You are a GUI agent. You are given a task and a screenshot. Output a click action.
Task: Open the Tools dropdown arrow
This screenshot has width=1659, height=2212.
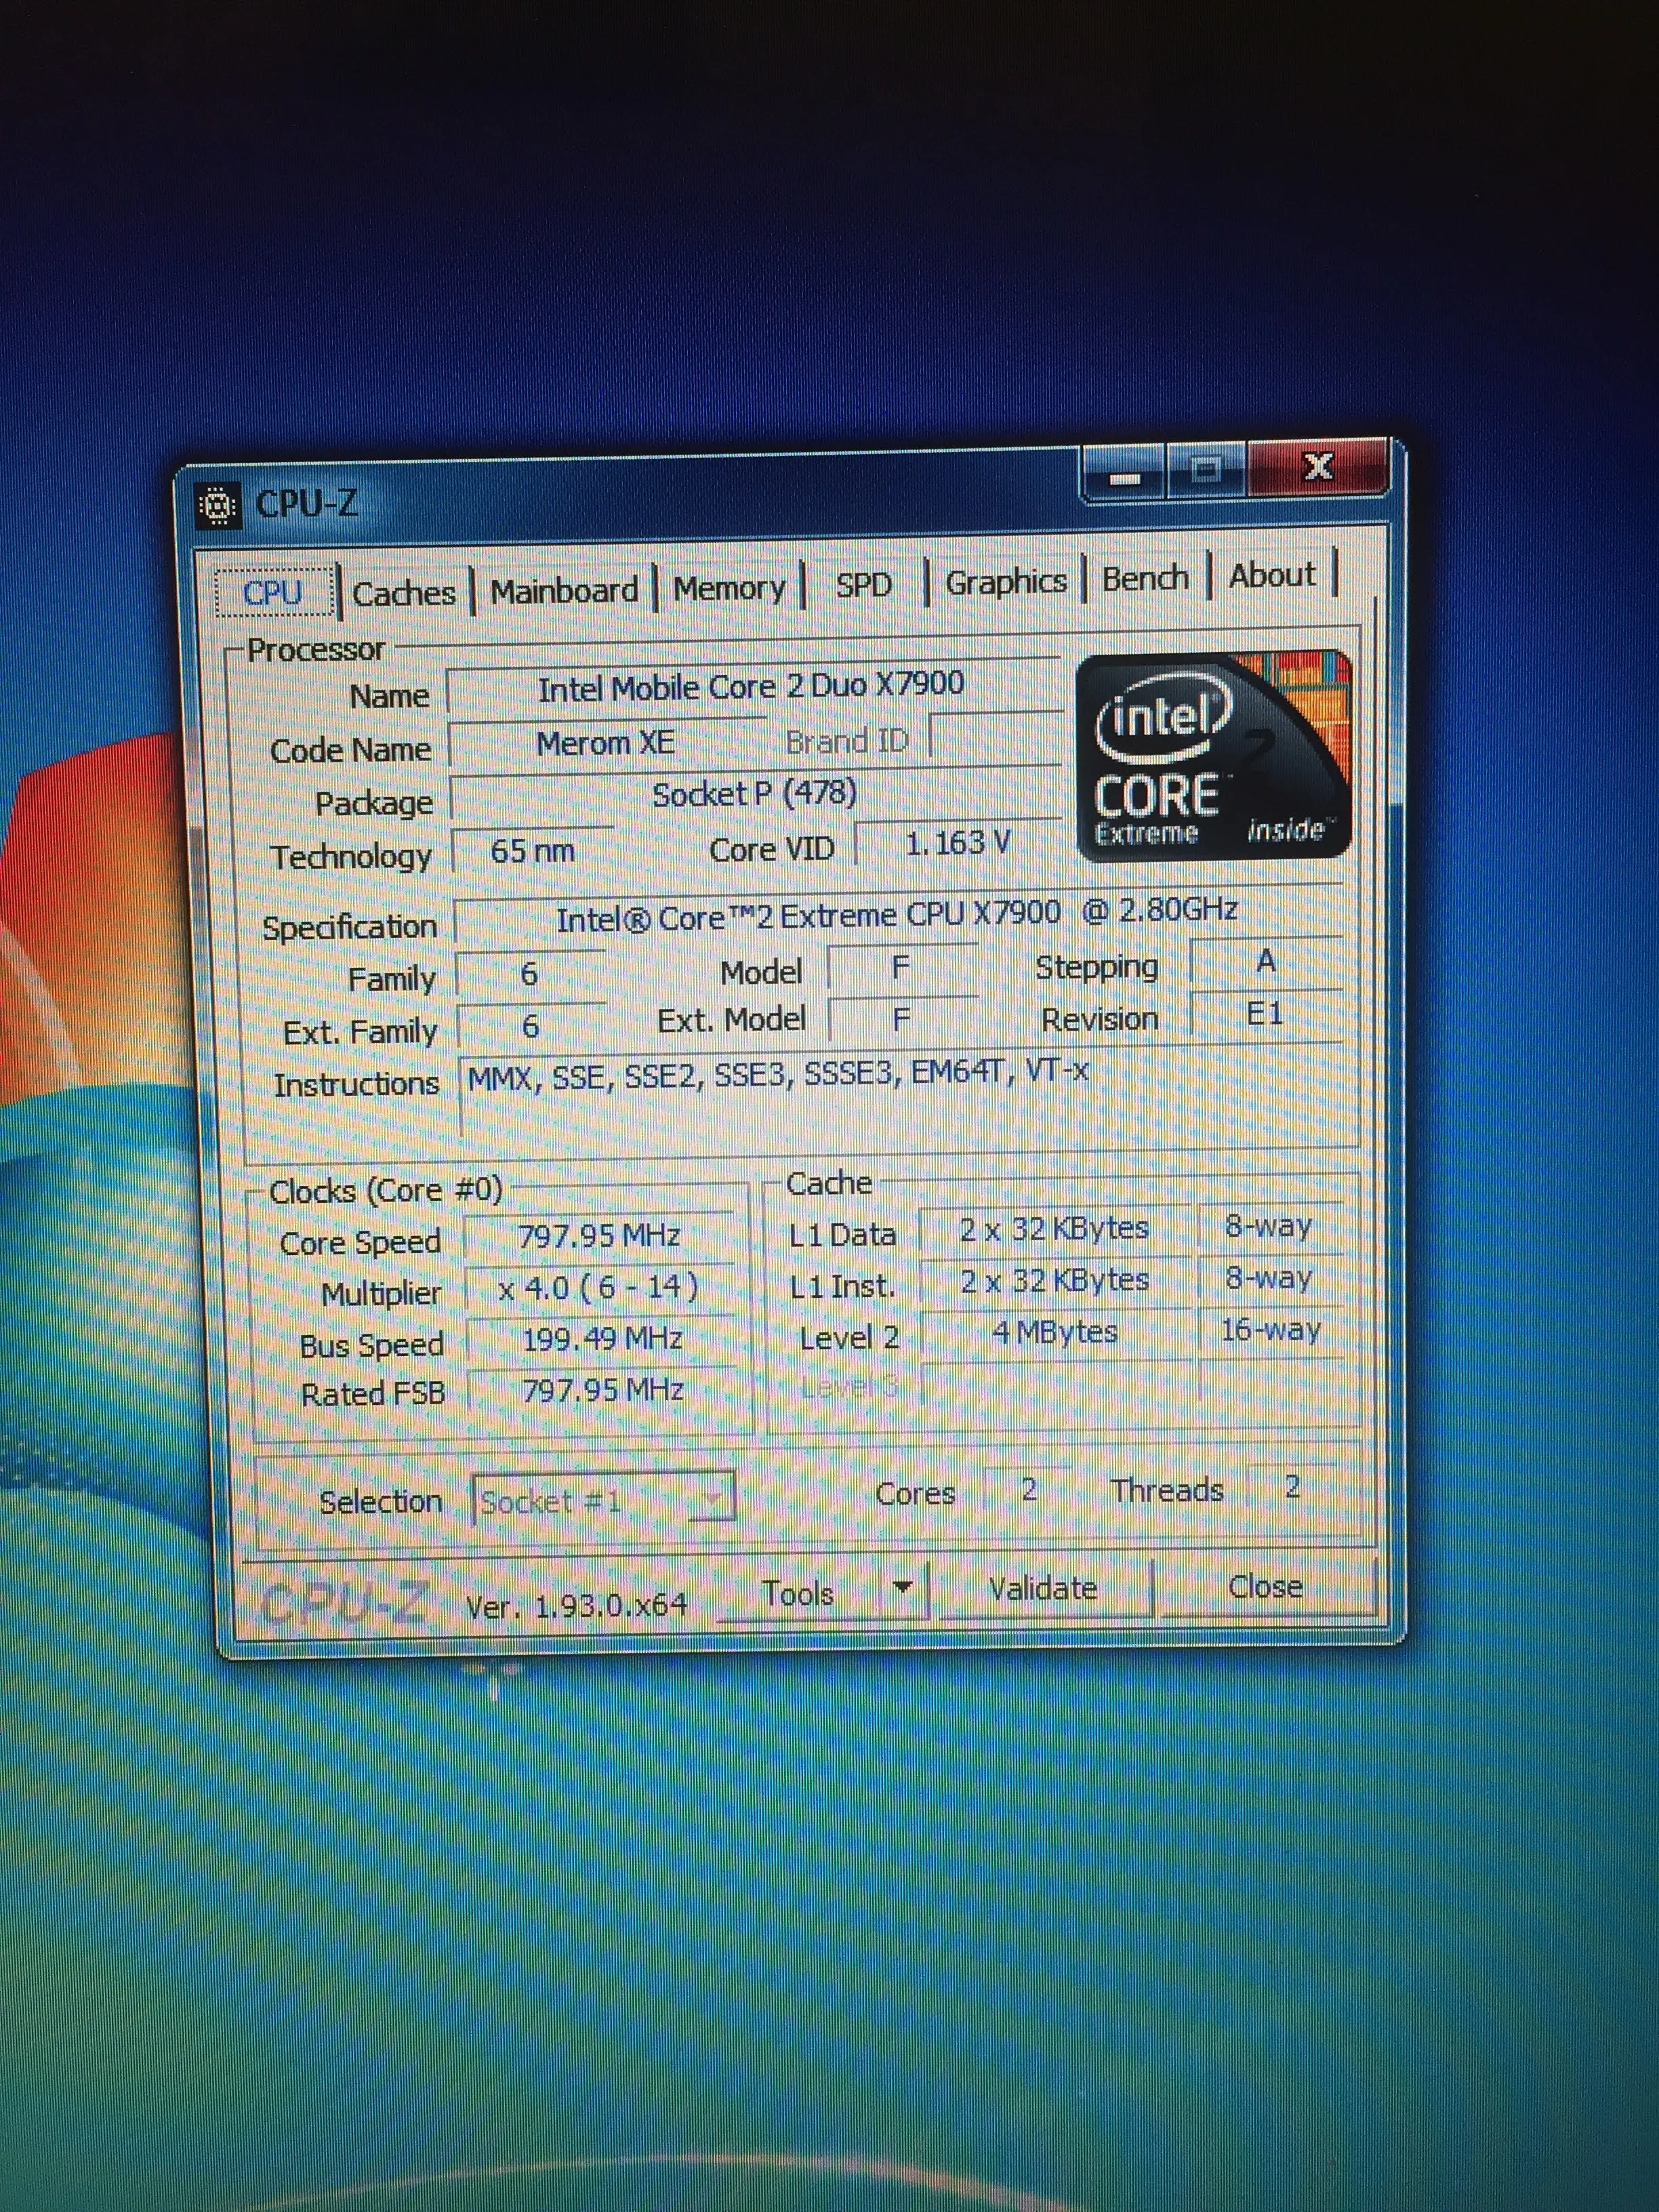coord(902,1586)
